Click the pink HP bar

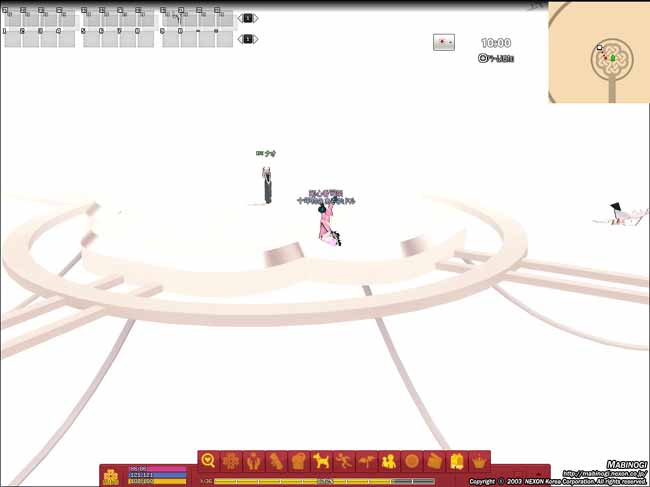157,469
